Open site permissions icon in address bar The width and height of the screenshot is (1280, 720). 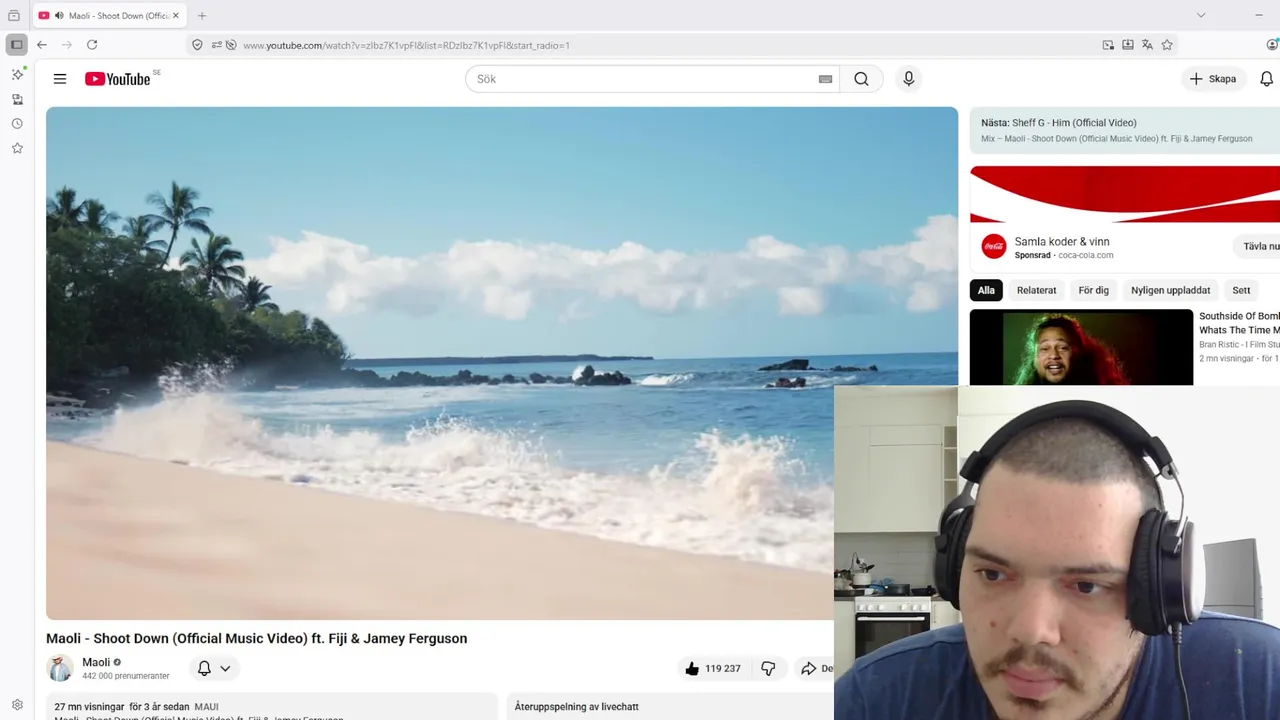pos(216,45)
